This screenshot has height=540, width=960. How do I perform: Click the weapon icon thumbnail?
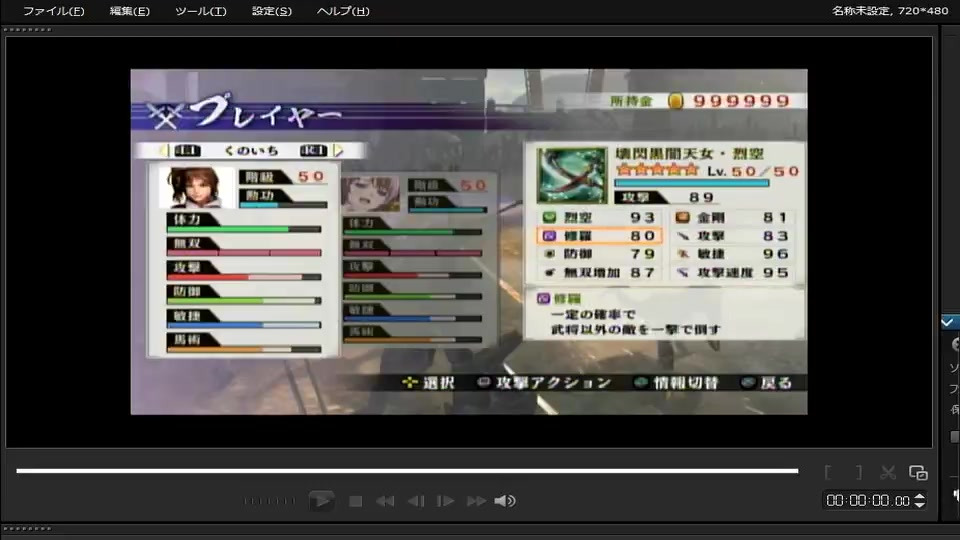pos(572,175)
